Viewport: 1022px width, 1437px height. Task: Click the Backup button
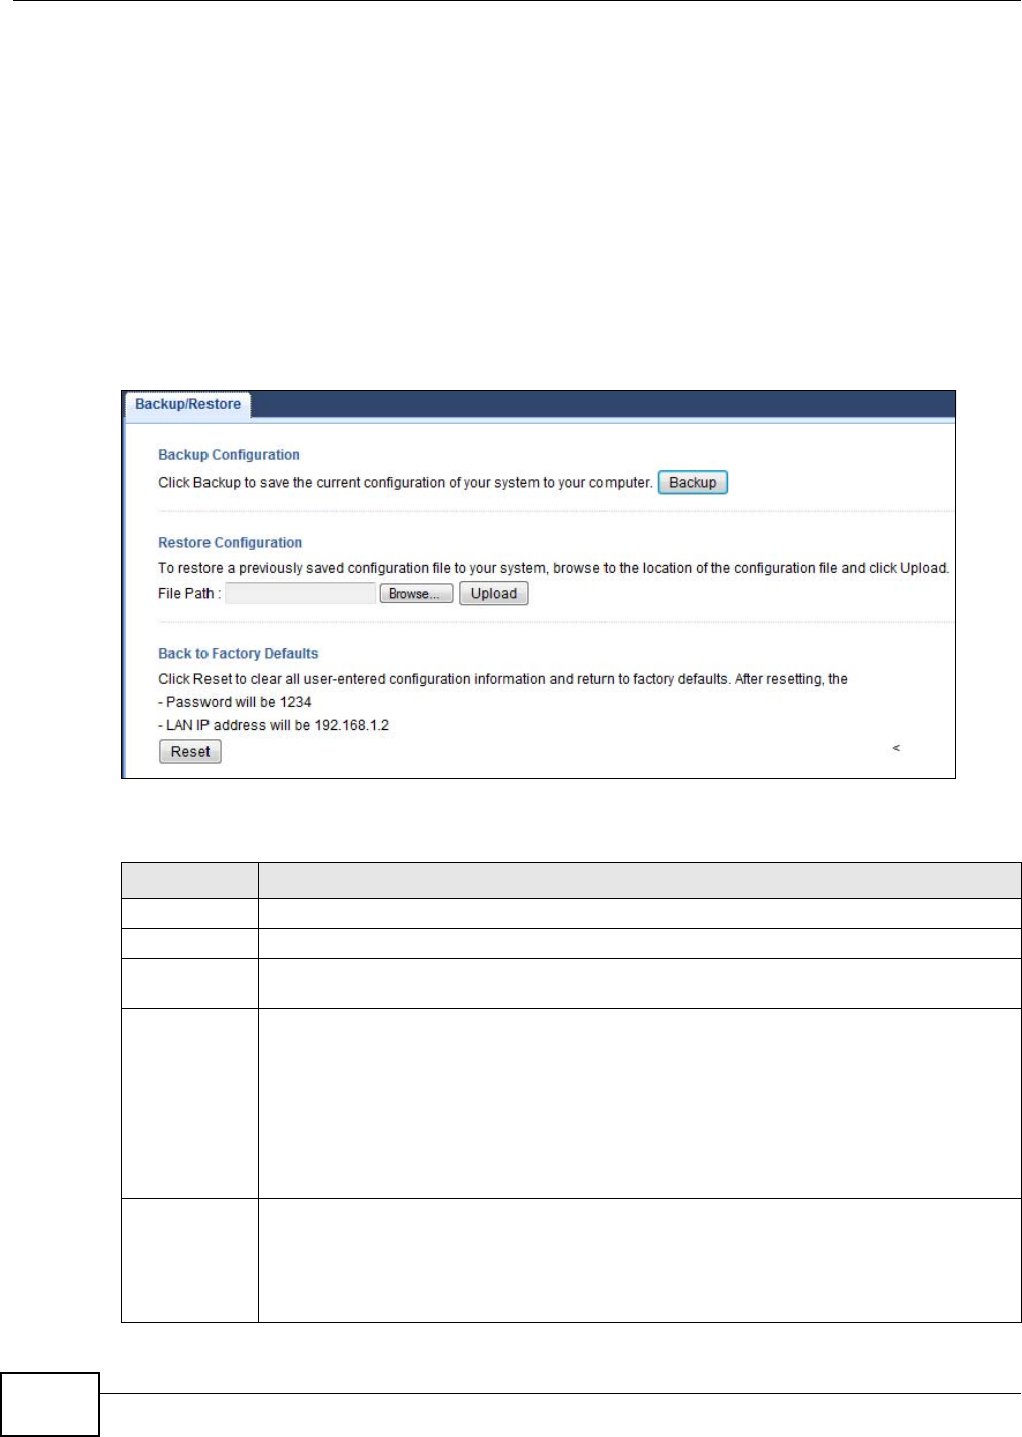pos(692,482)
